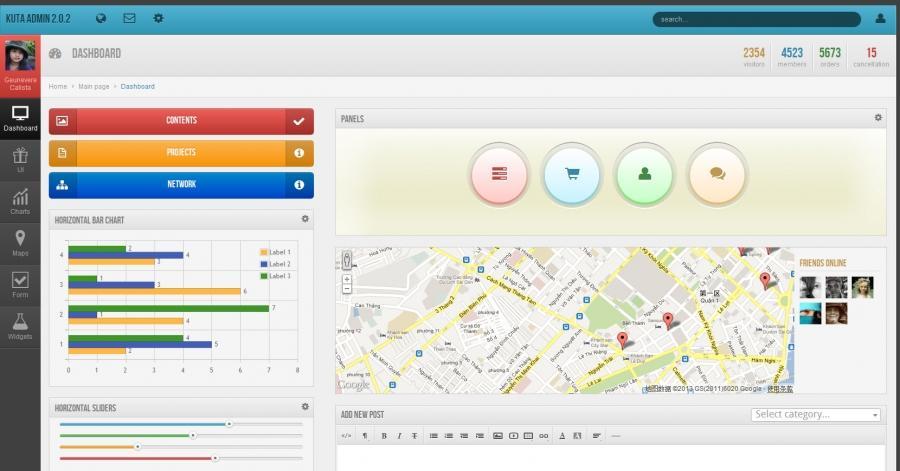This screenshot has width=900, height=471.
Task: Click the info icon on Projects button
Action: click(299, 153)
